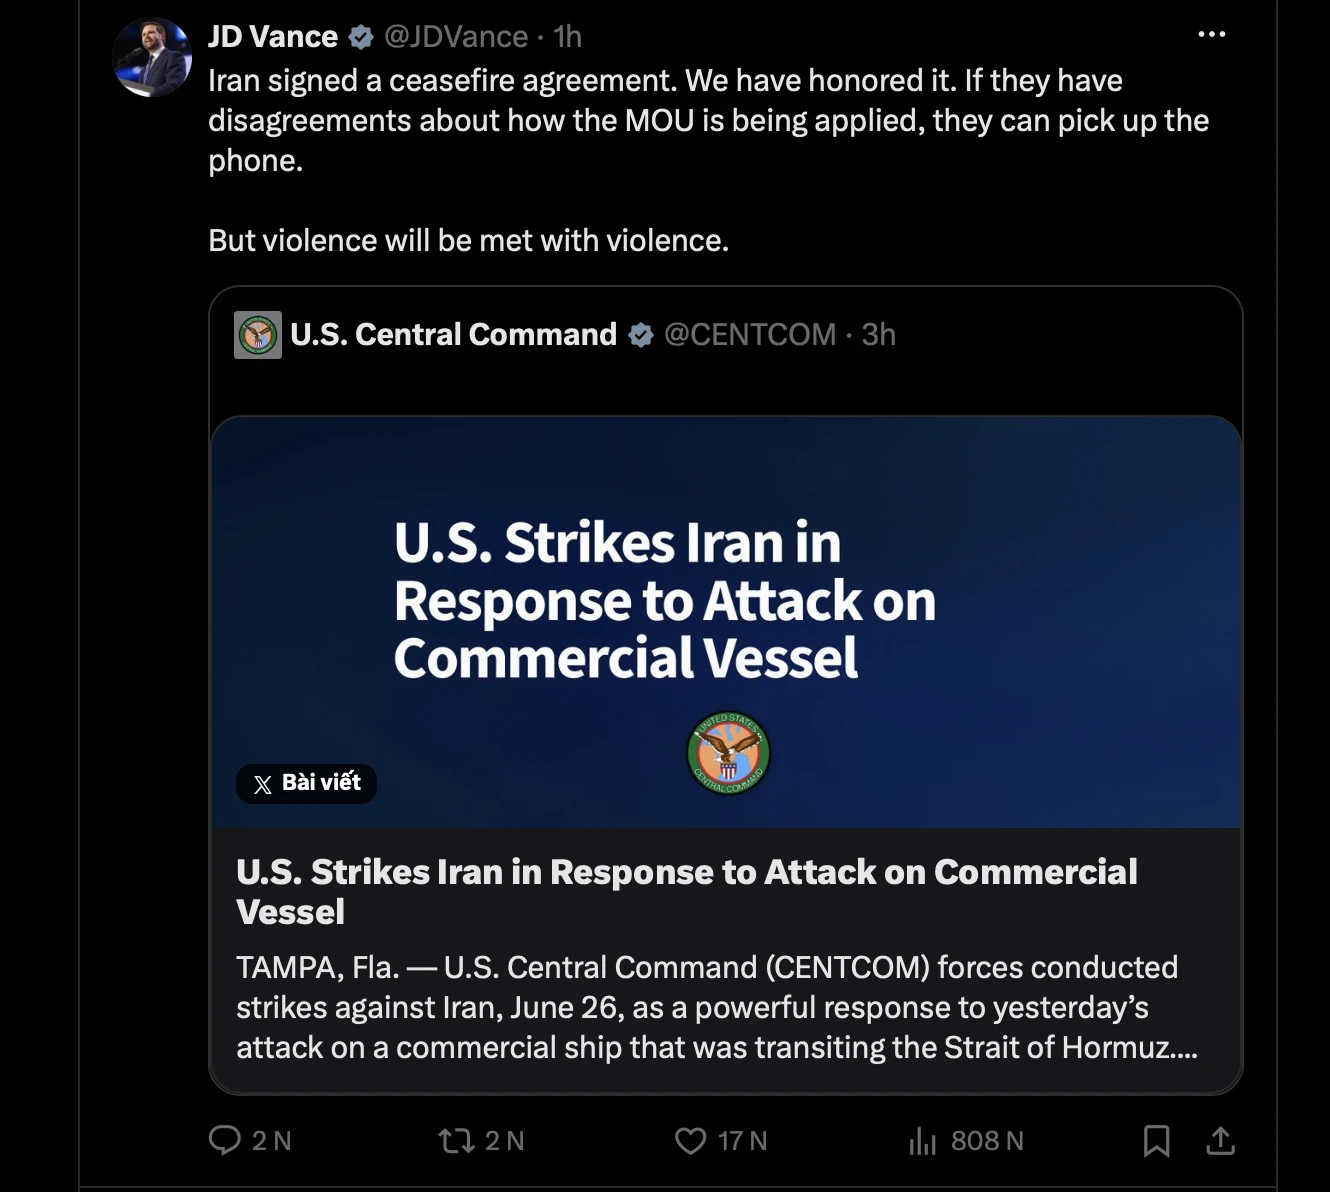
Task: Open the U.S. Strikes Iran article image
Action: [726, 622]
